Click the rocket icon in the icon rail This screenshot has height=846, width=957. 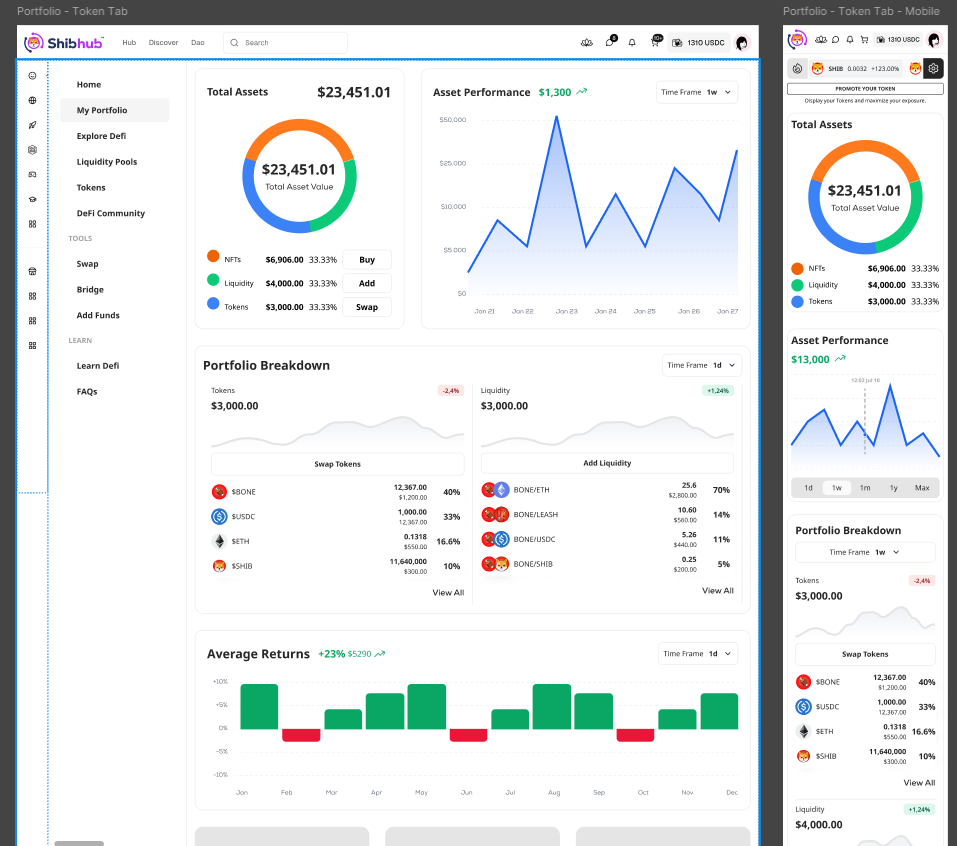coord(32,125)
